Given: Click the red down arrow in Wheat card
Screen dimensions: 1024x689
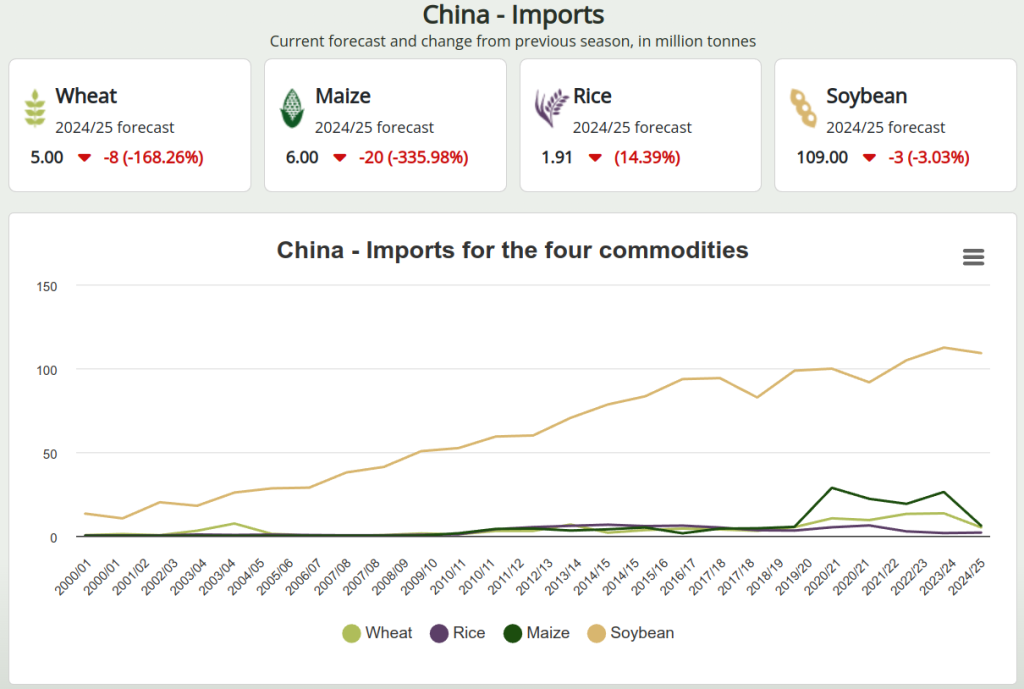Looking at the screenshot, I should click(x=84, y=158).
